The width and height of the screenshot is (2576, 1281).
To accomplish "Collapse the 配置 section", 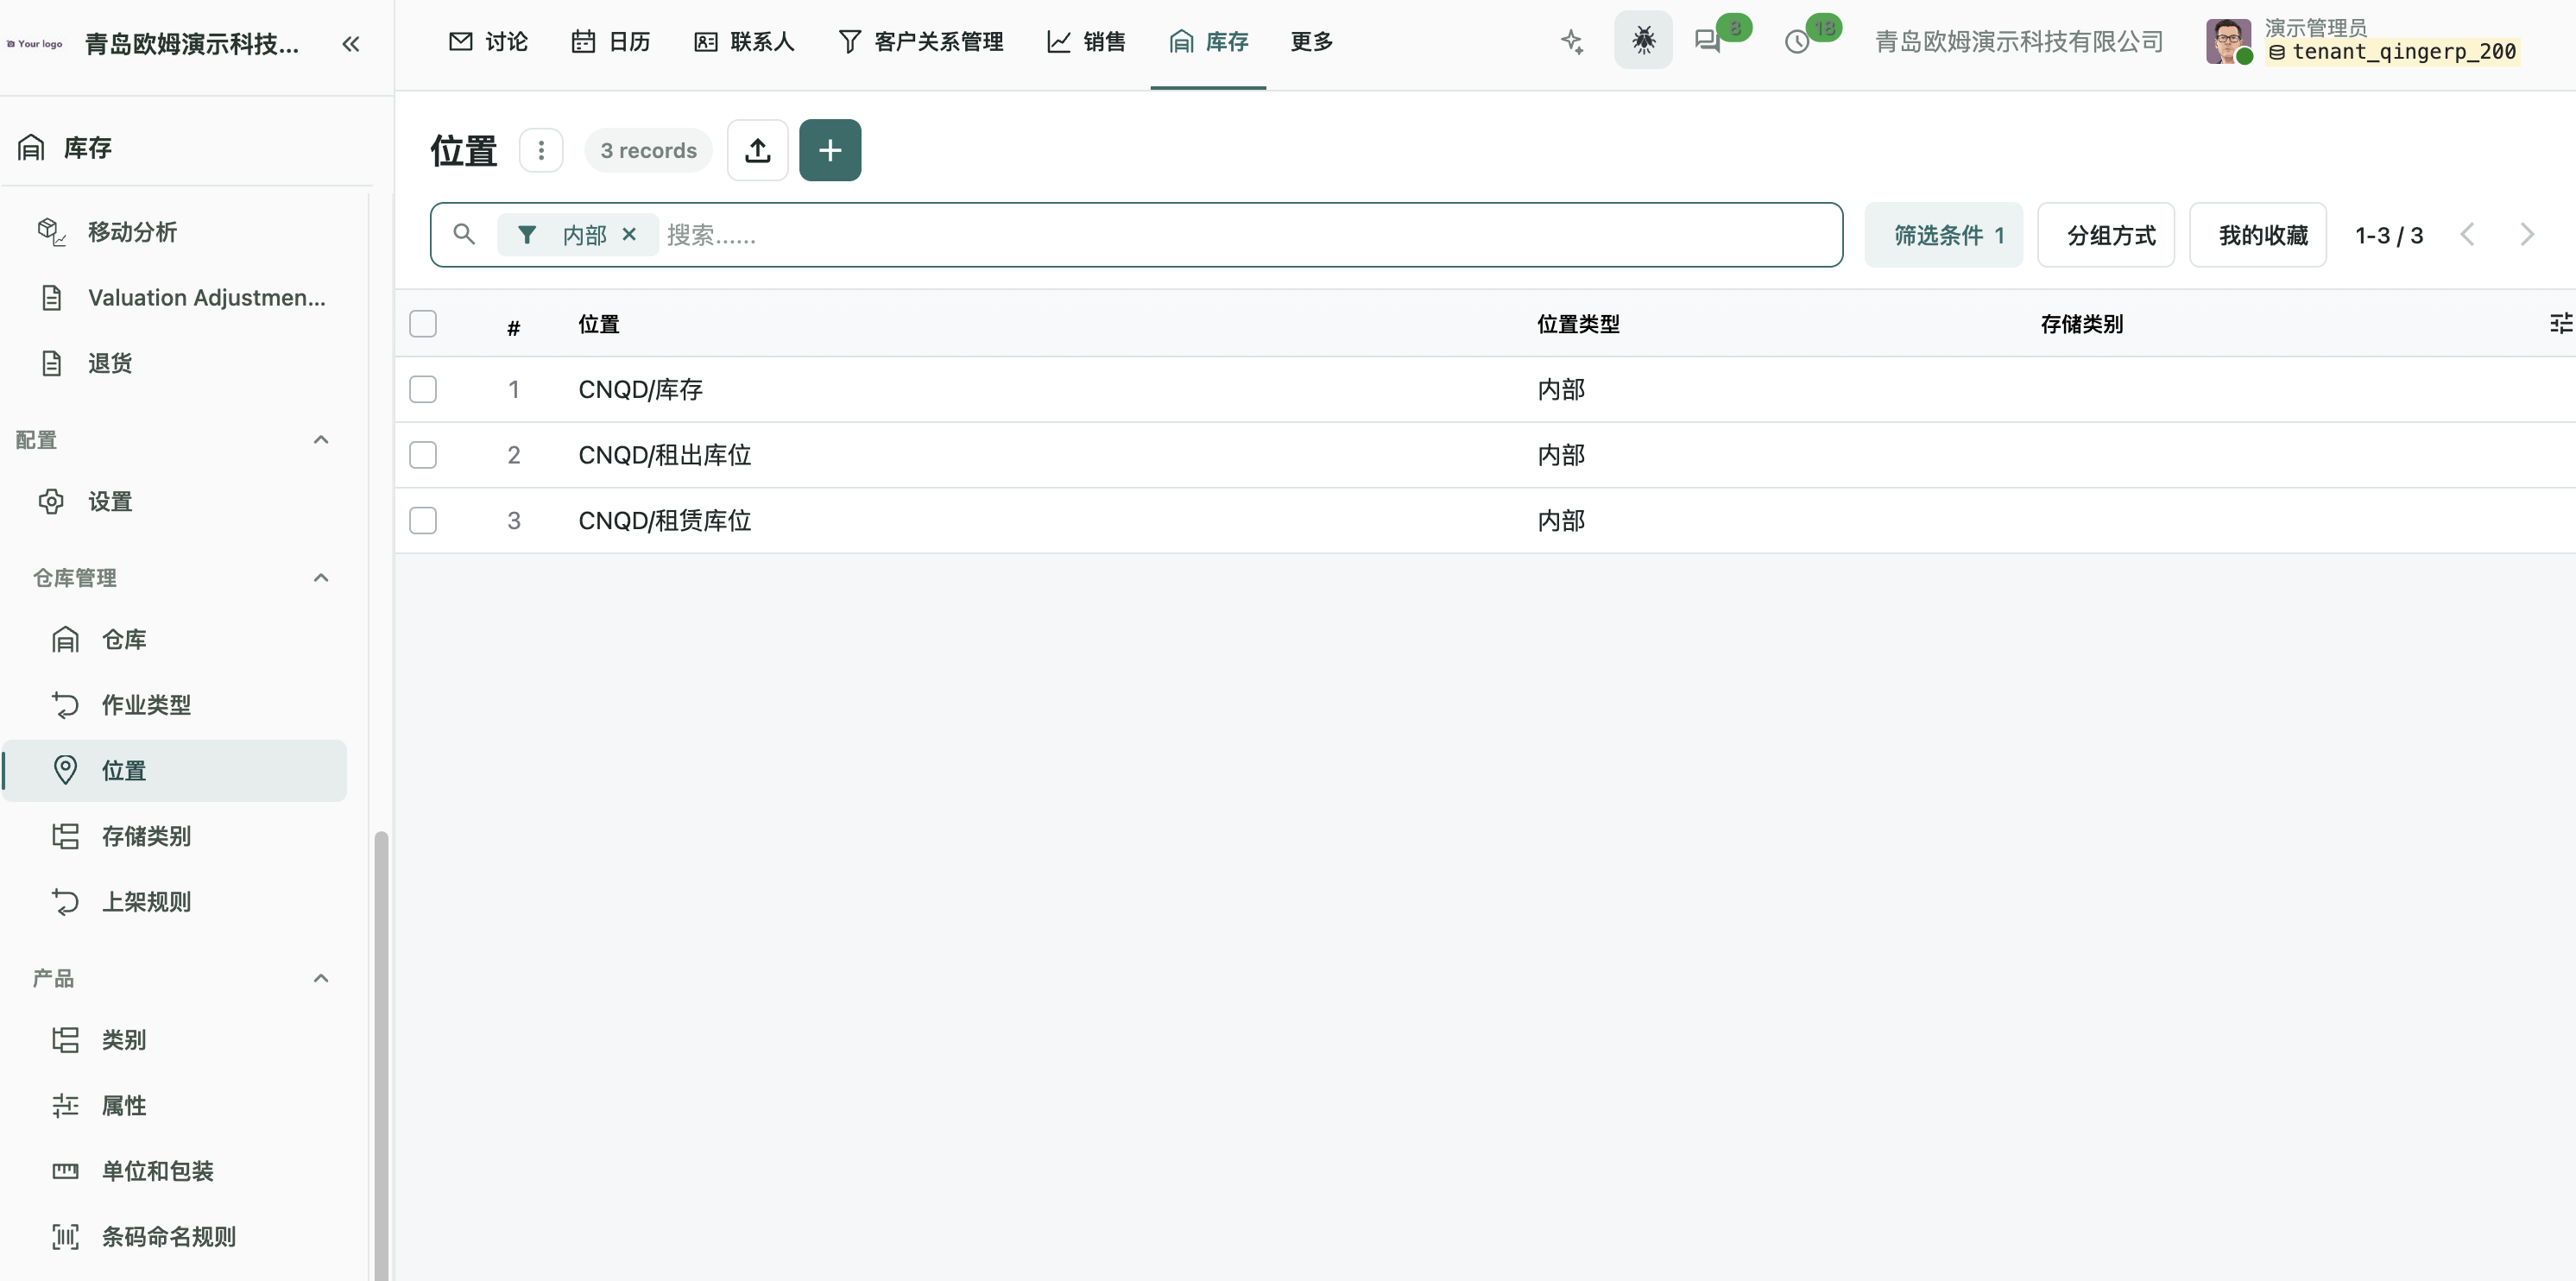I will (320, 439).
